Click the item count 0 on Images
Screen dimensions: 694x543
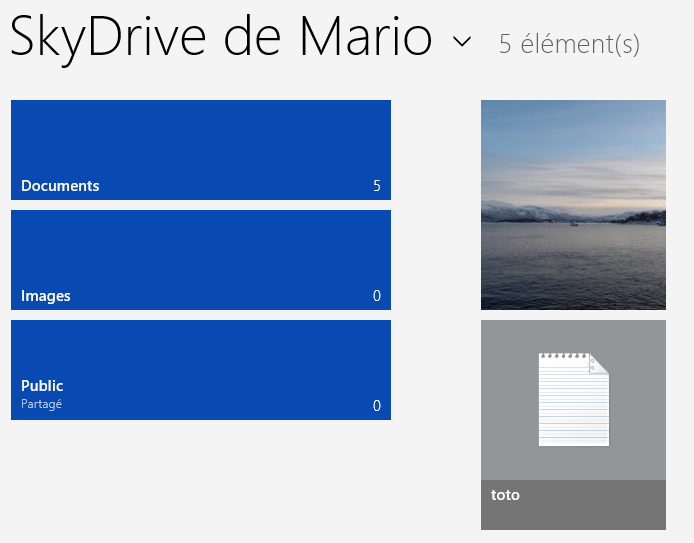[377, 296]
